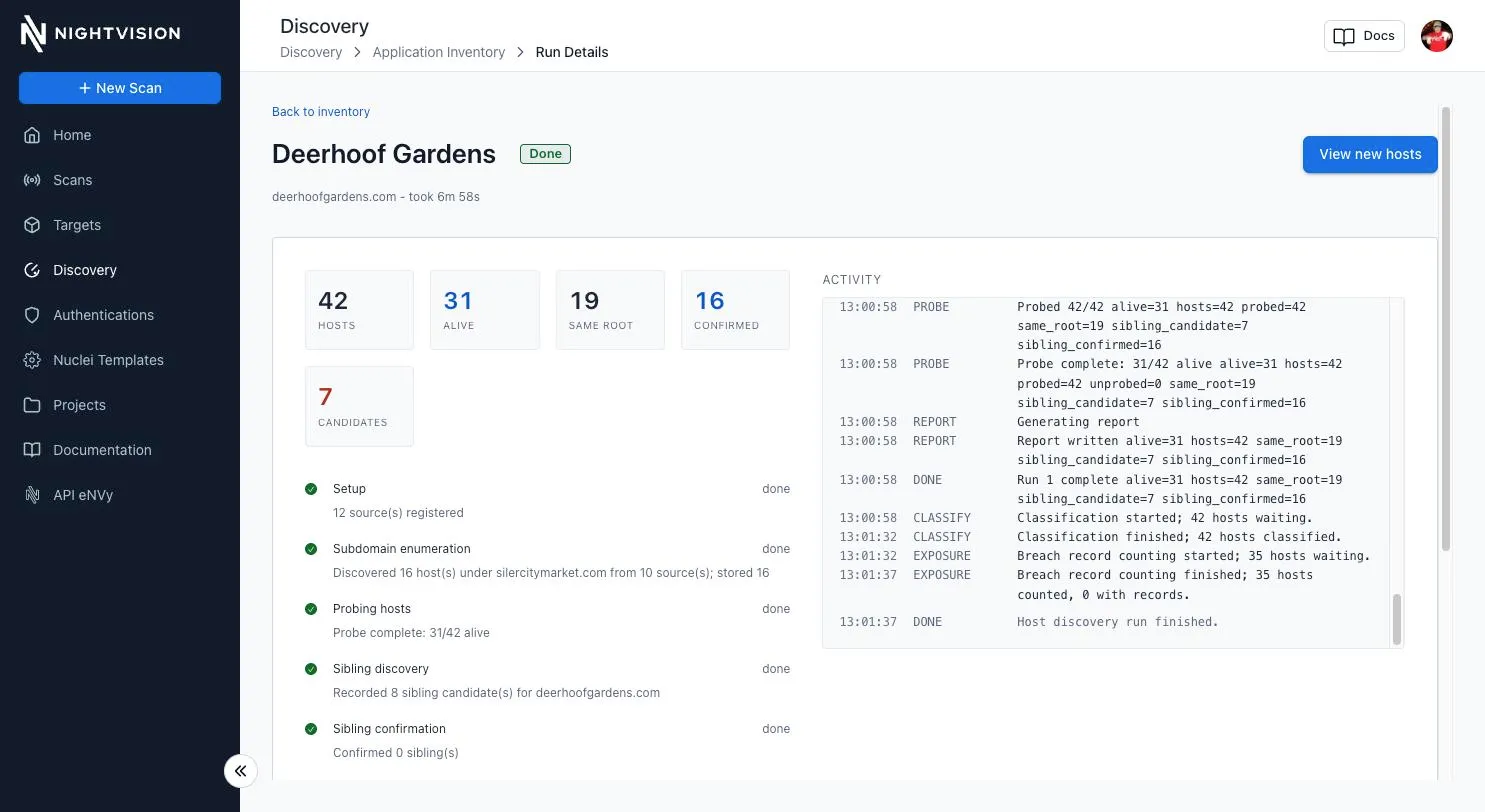Click the Scans radar icon
The height and width of the screenshot is (812, 1485).
32,180
